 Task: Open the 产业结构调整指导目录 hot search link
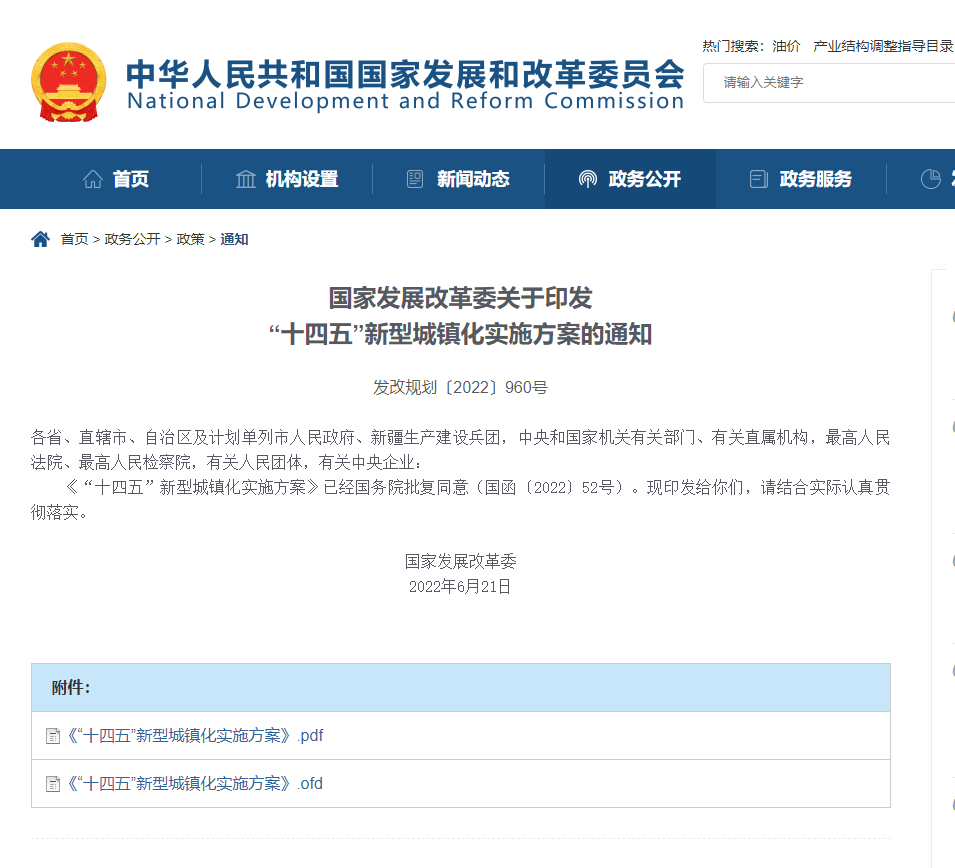pyautogui.click(x=882, y=46)
